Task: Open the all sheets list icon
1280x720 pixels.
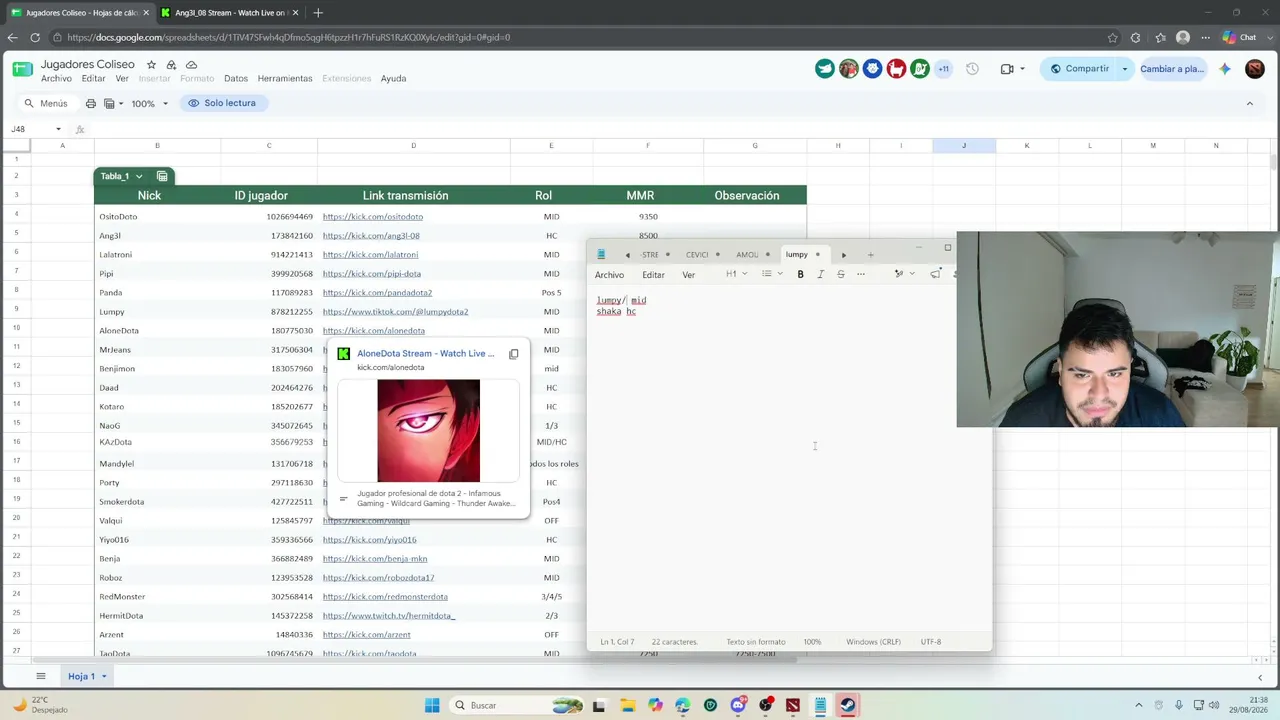Action: [x=41, y=676]
